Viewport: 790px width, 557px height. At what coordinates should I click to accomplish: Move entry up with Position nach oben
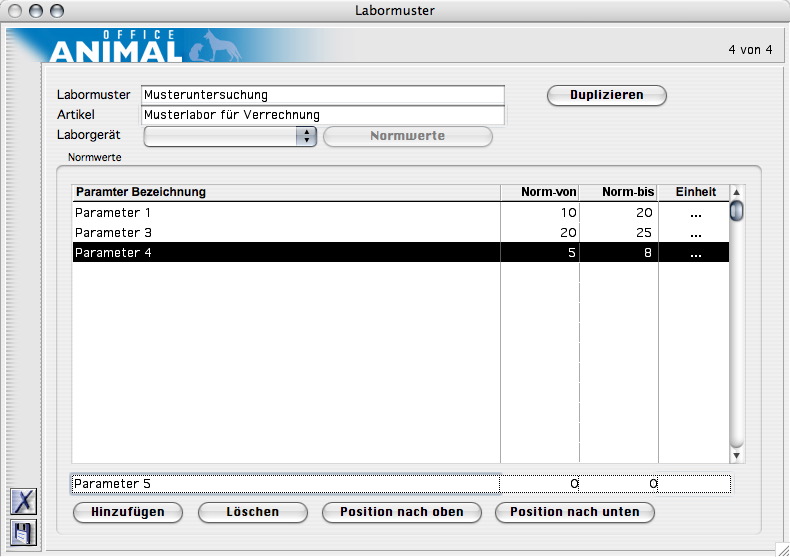click(402, 512)
